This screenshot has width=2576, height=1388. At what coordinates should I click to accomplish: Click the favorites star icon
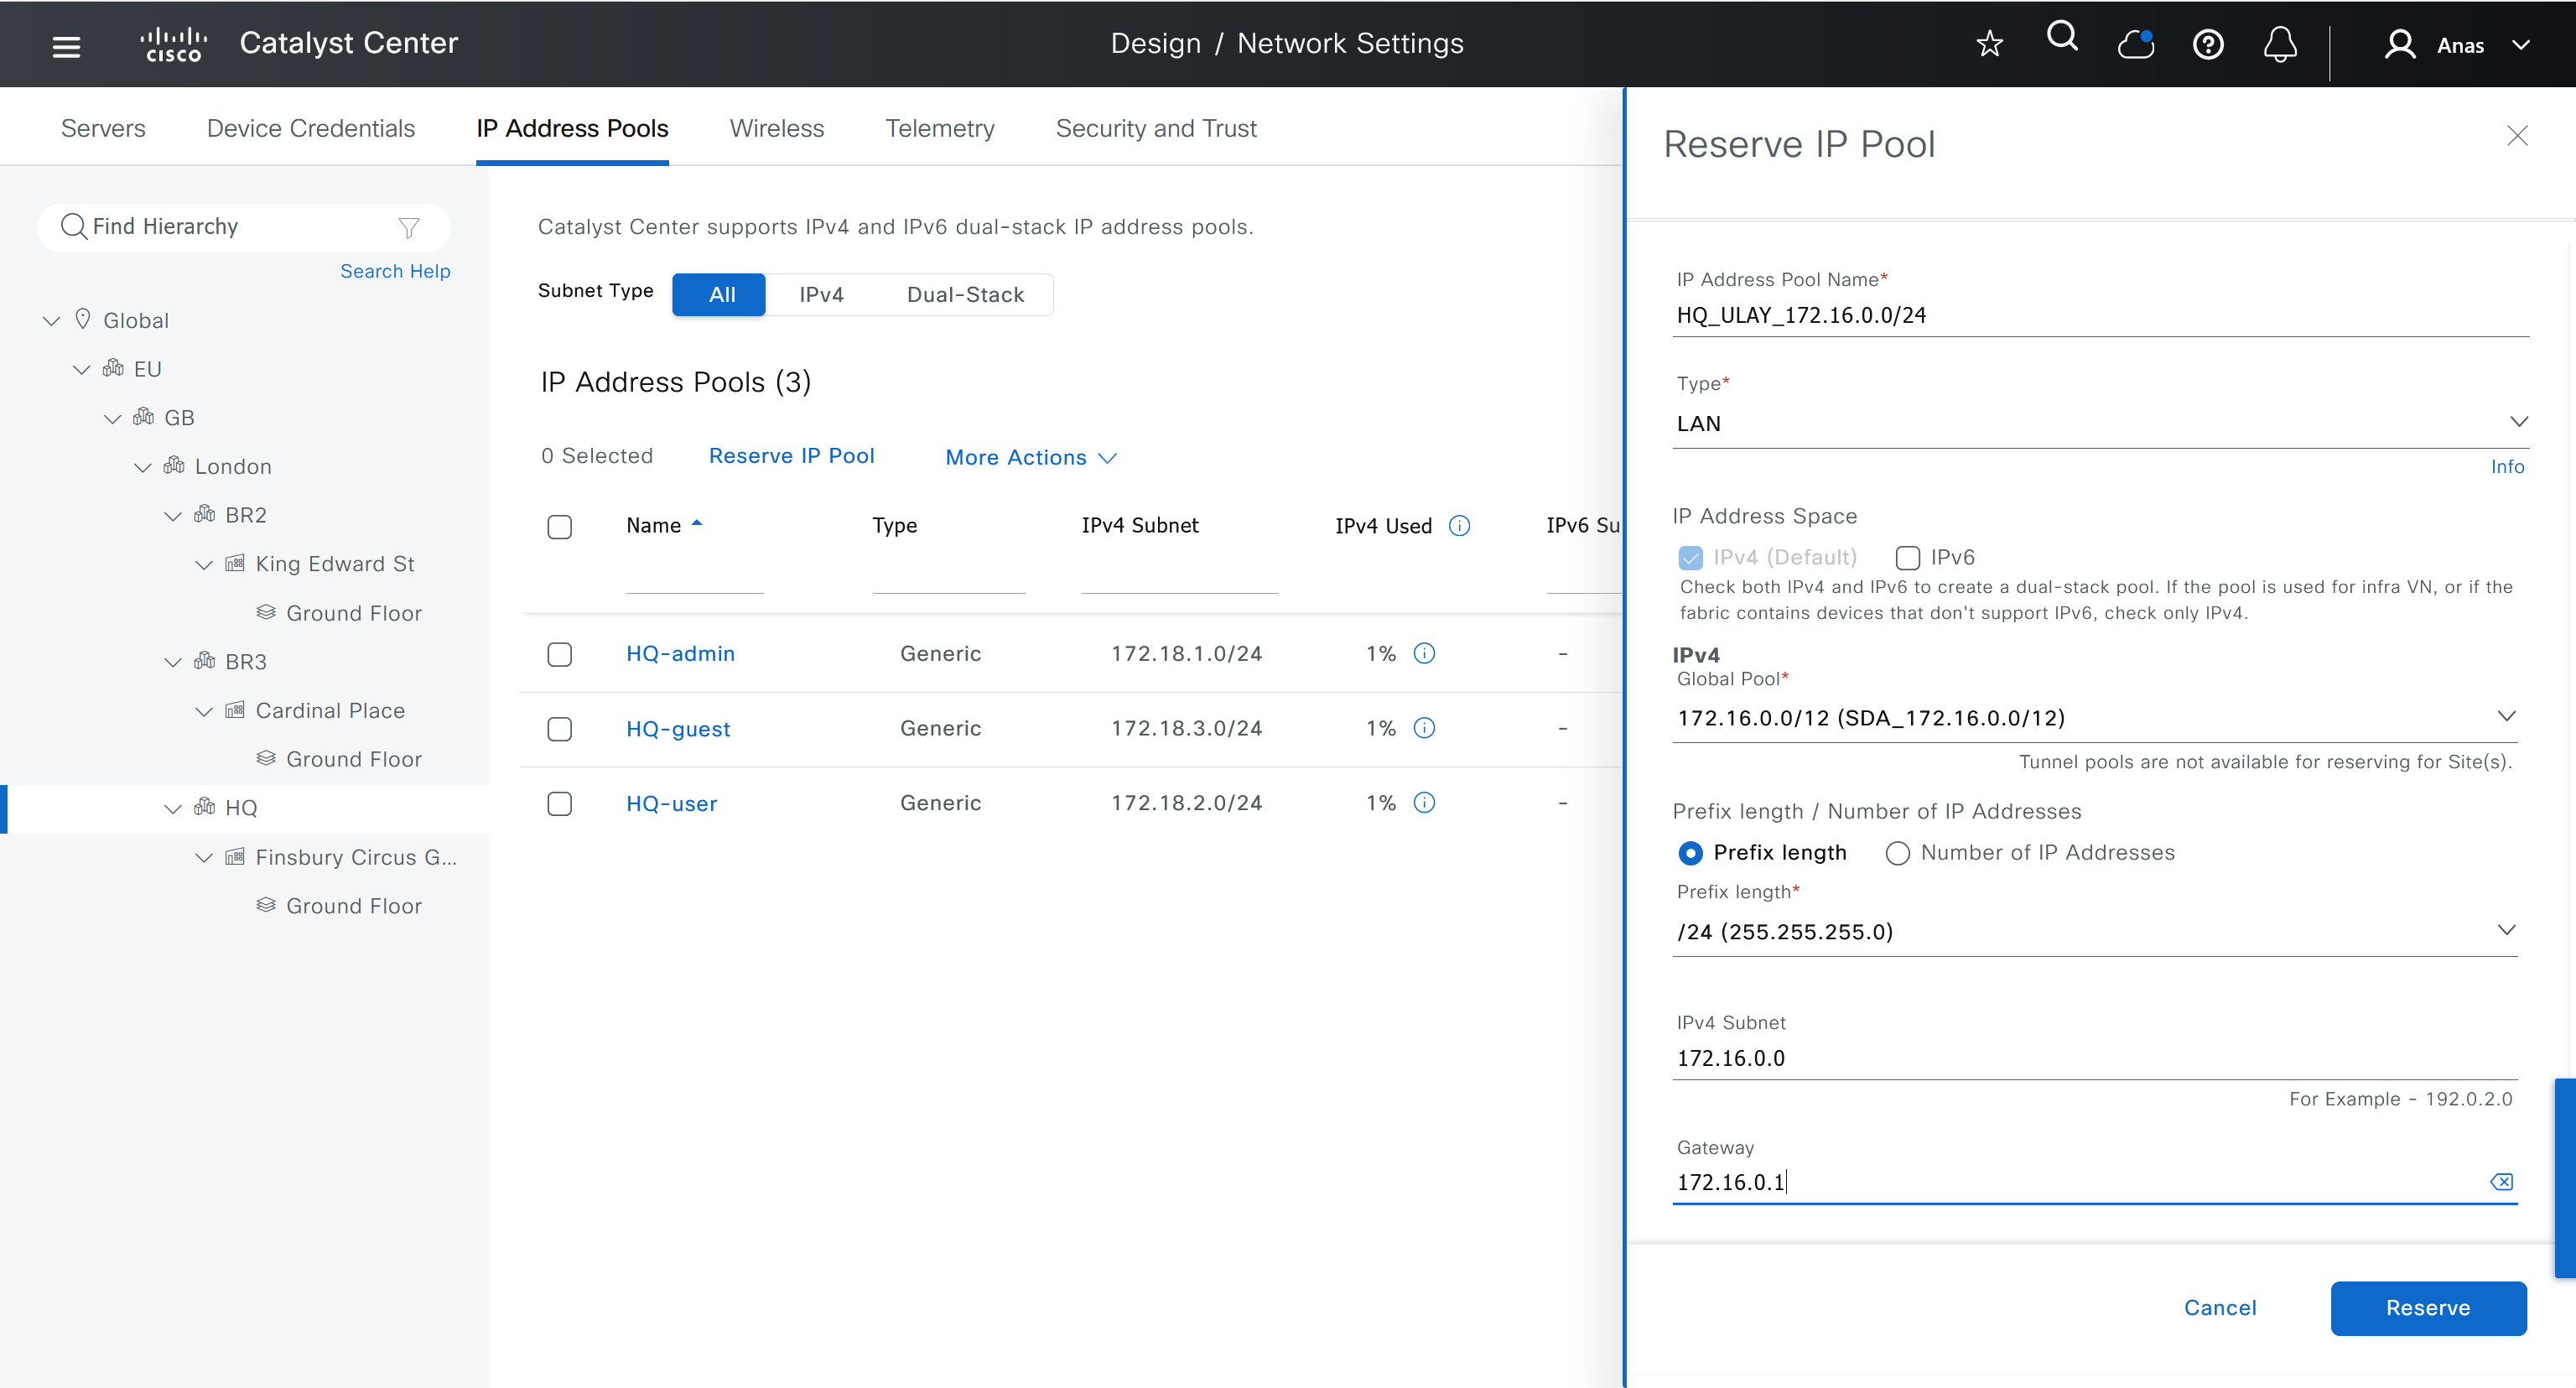[x=1989, y=44]
